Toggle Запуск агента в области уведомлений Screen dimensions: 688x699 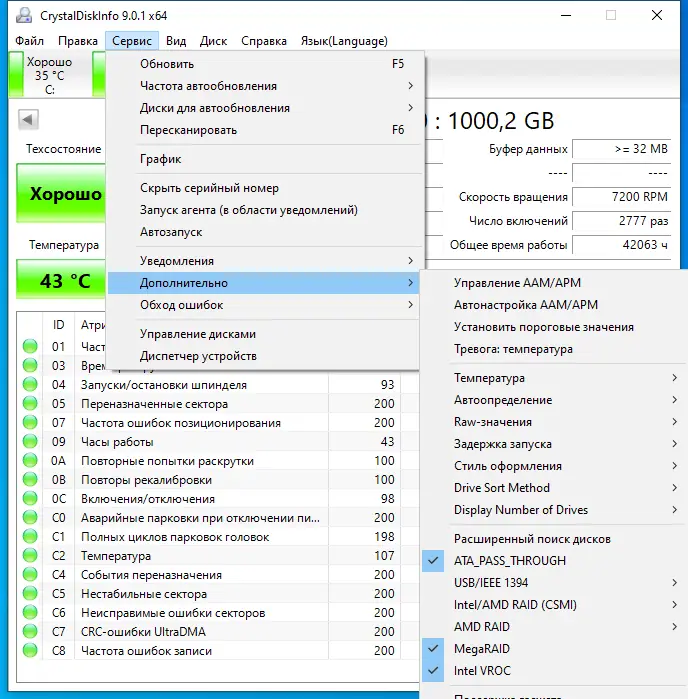tap(263, 210)
